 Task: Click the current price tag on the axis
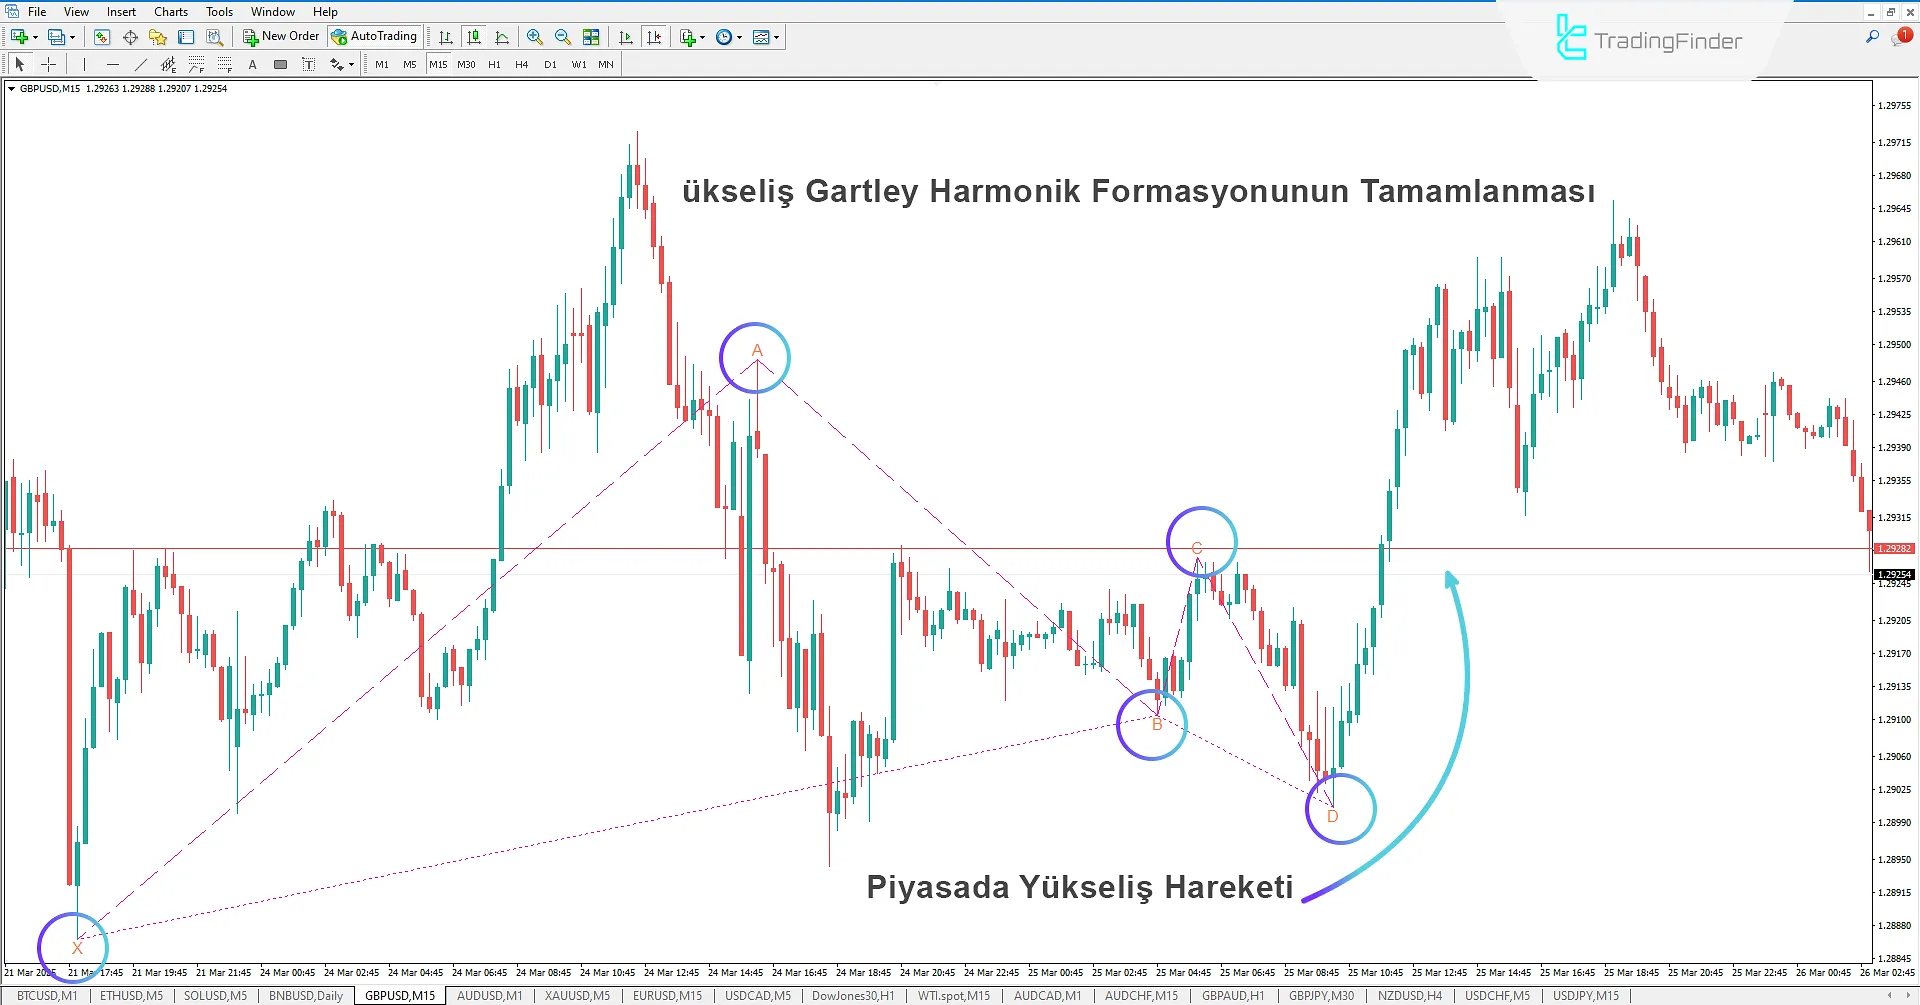tap(1893, 573)
